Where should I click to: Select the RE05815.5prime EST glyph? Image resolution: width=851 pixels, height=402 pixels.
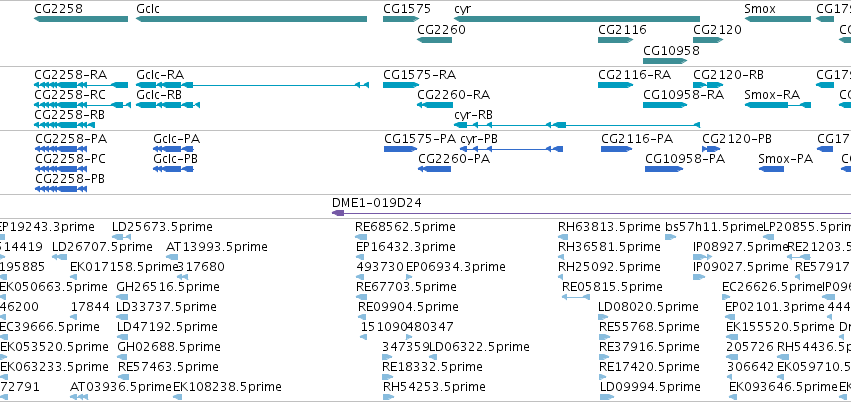[576, 297]
